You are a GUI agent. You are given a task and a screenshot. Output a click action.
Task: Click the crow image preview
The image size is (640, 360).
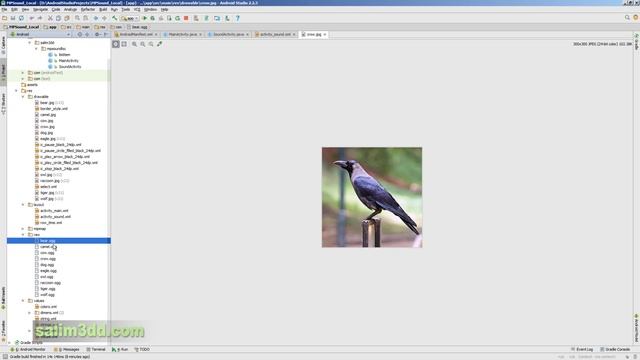[372, 198]
